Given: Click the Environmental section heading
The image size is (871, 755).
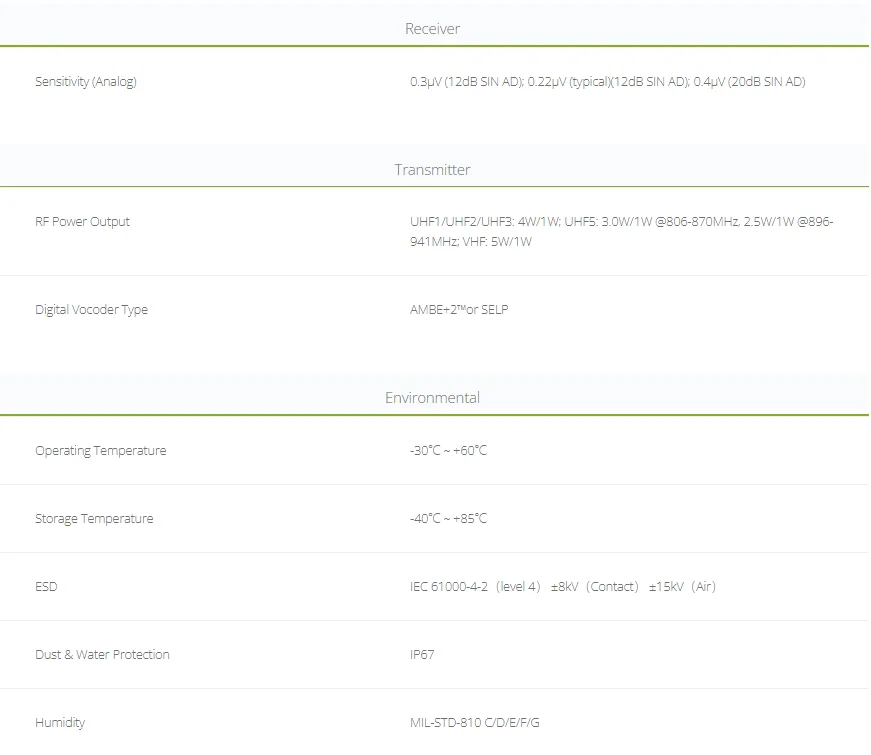Looking at the screenshot, I should pos(432,398).
